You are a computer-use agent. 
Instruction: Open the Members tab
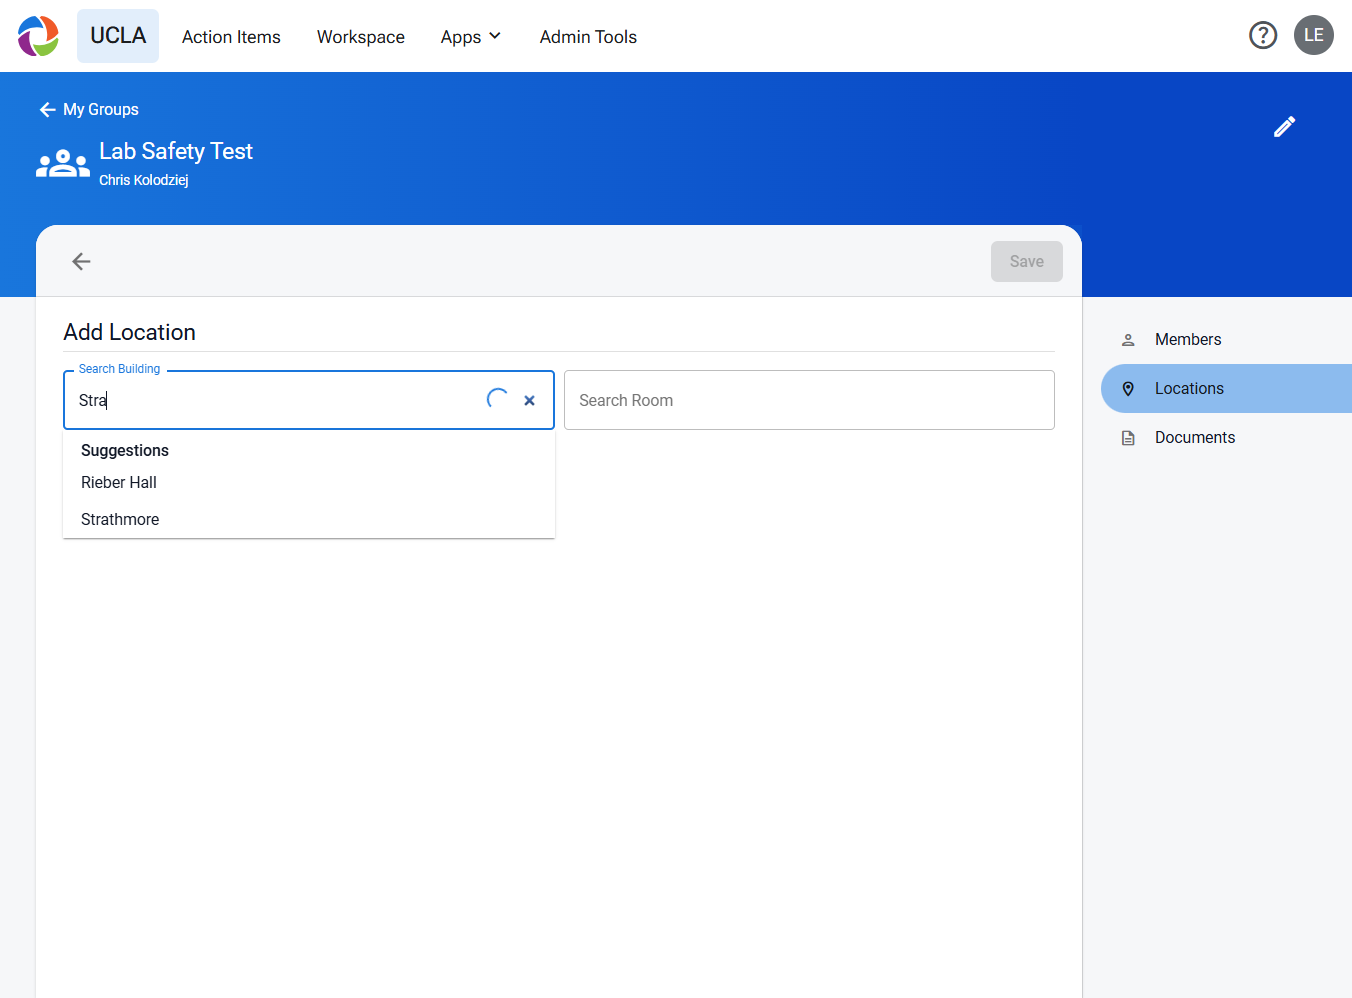click(x=1226, y=340)
